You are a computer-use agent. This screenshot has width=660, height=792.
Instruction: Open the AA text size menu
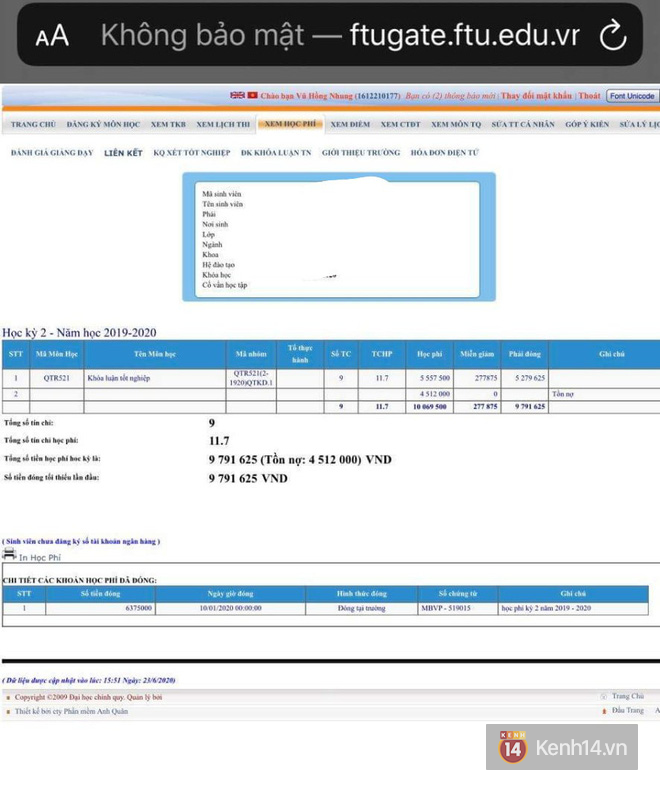point(52,36)
